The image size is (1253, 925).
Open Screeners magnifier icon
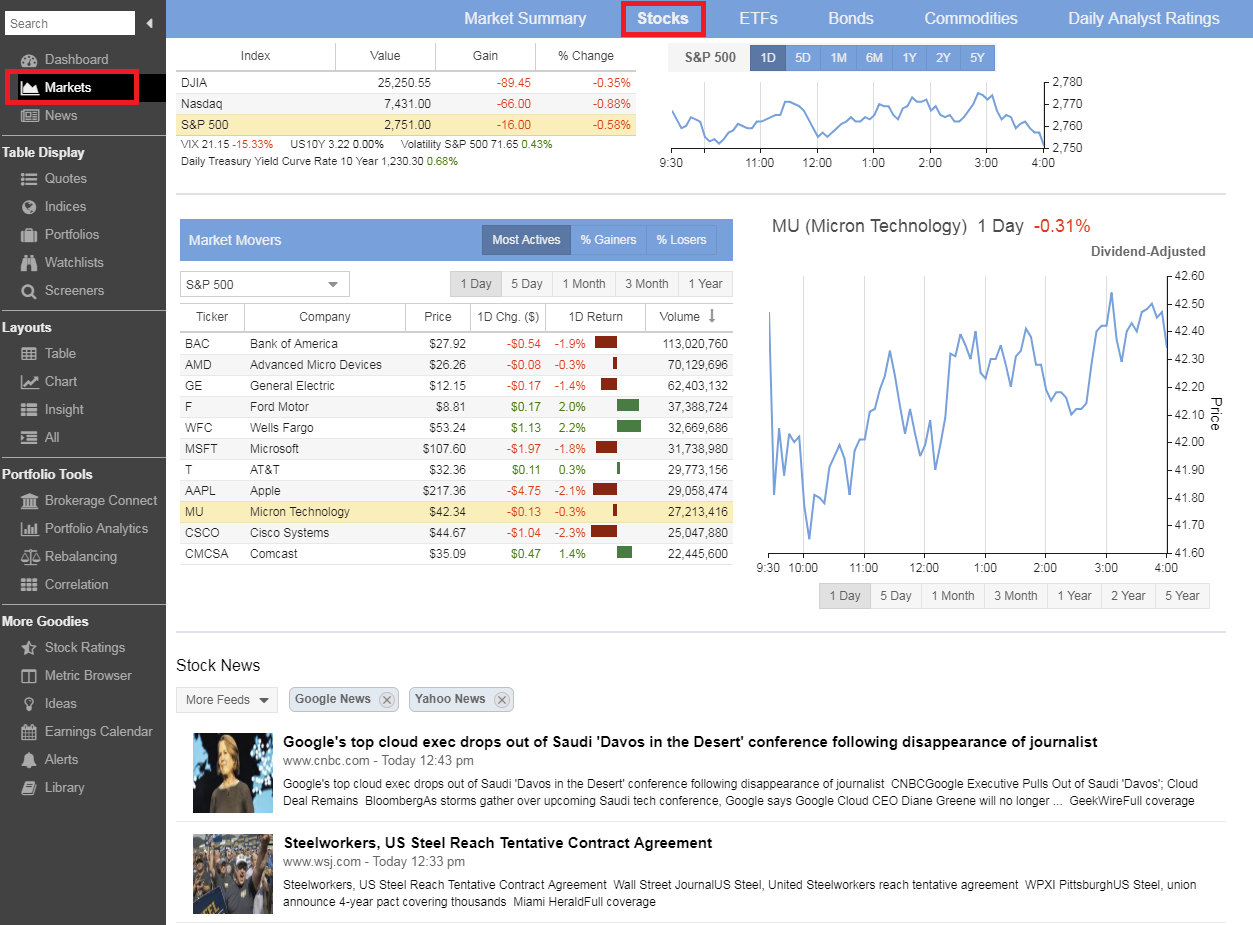click(x=29, y=291)
